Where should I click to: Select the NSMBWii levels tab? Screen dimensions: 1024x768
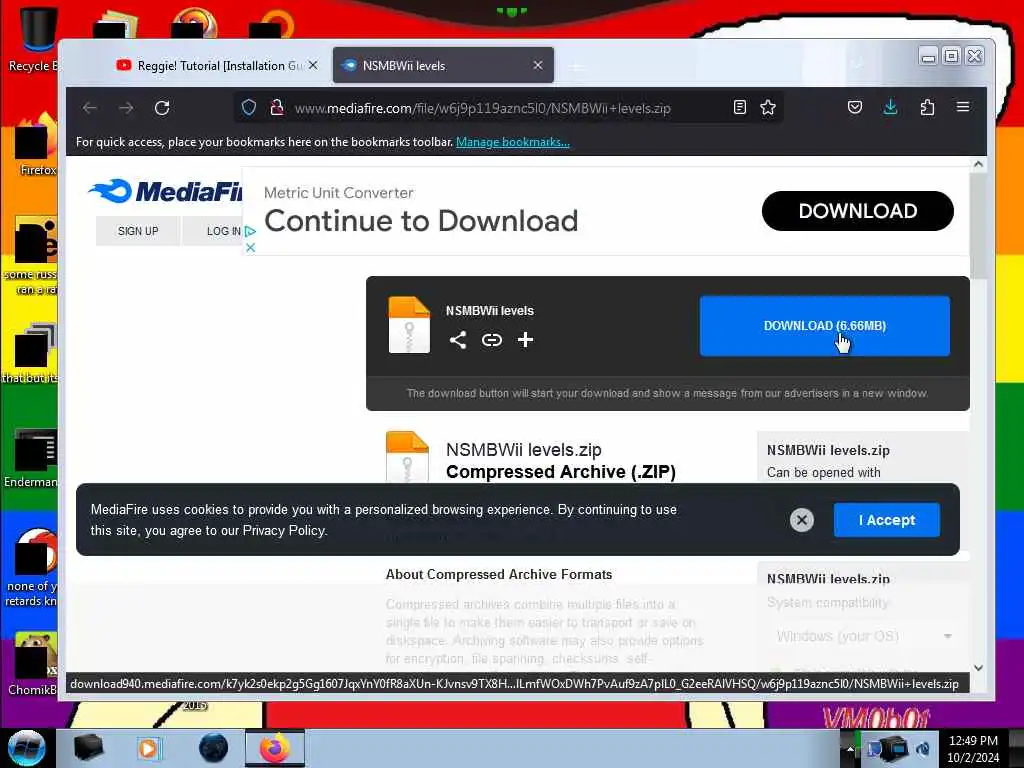tap(443, 65)
